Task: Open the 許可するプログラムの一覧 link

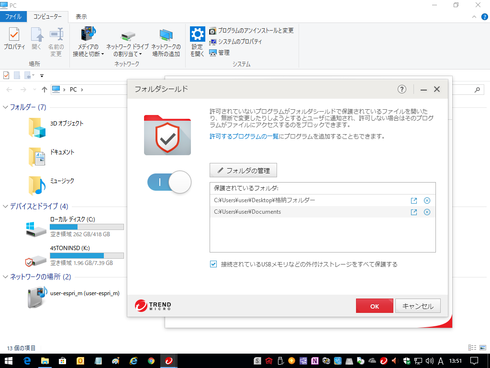Action: pyautogui.click(x=244, y=136)
